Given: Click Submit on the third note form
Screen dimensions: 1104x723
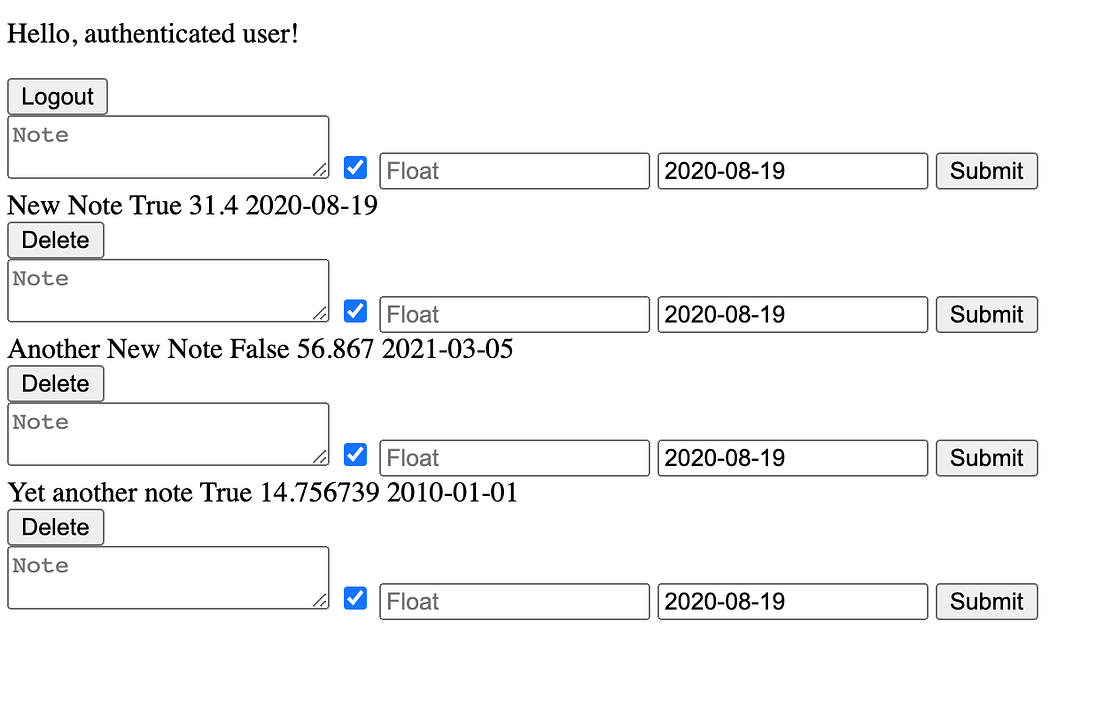Looking at the screenshot, I should (x=986, y=458).
